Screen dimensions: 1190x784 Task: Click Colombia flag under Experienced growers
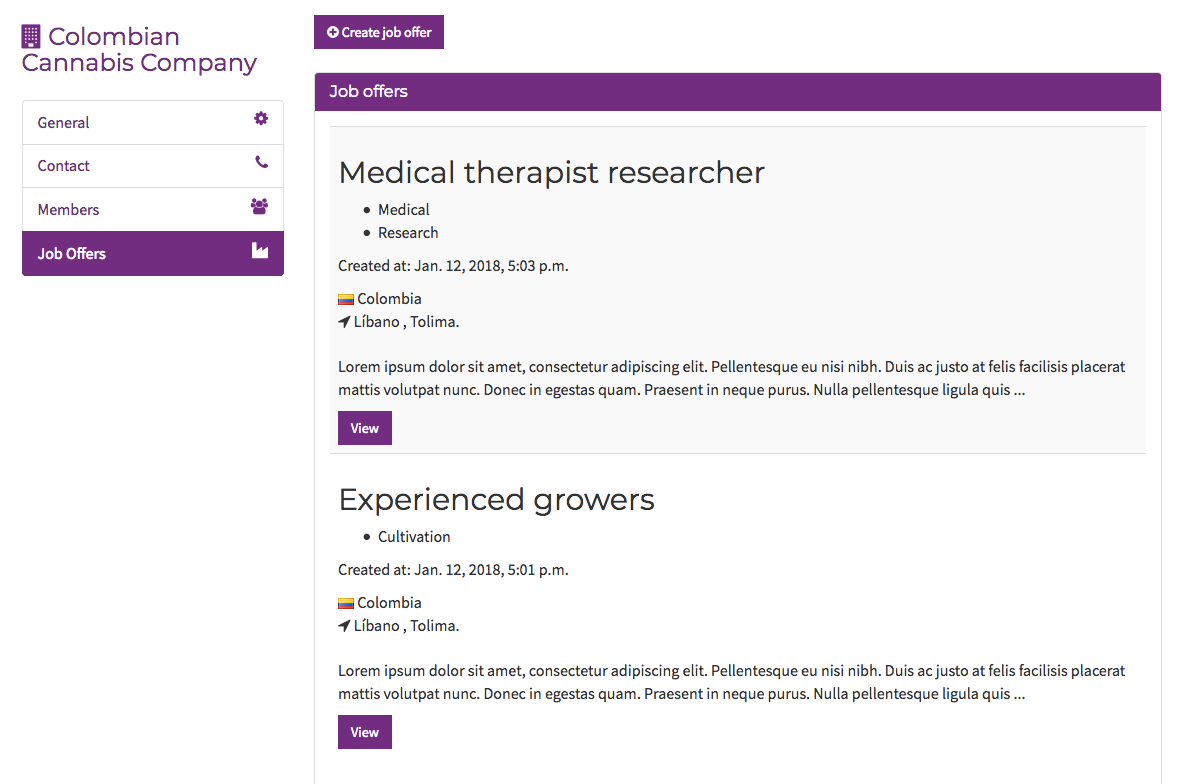tap(346, 603)
